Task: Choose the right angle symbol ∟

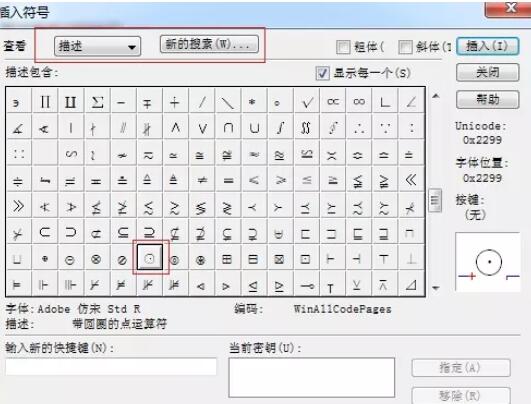Action: click(385, 101)
